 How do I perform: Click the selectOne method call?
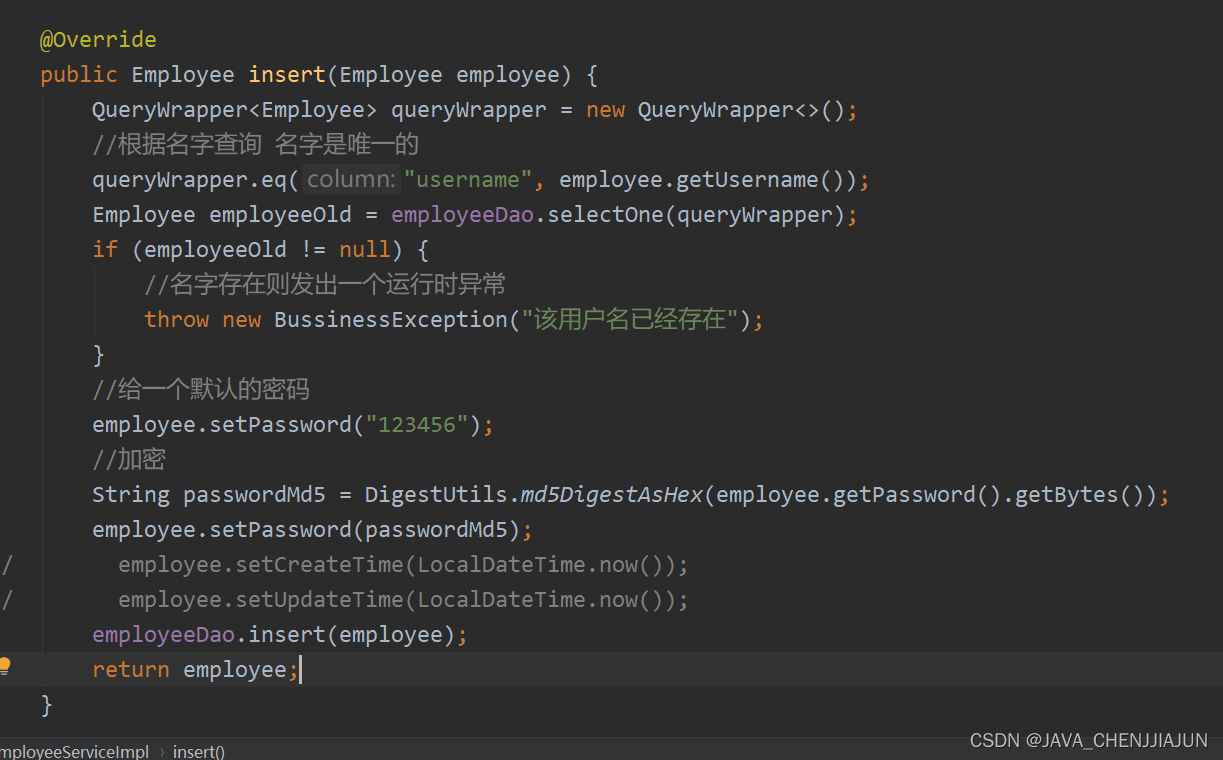coord(606,215)
